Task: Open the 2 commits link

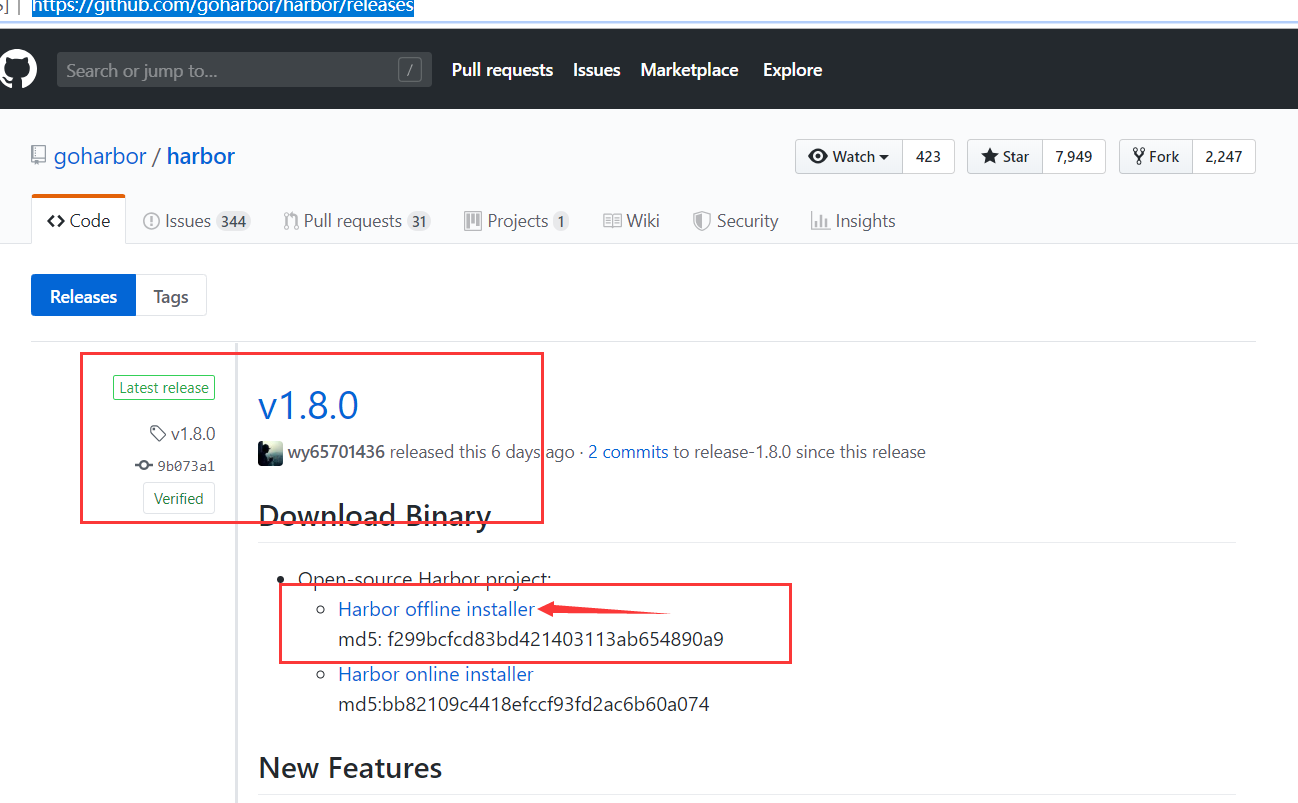Action: [x=628, y=452]
